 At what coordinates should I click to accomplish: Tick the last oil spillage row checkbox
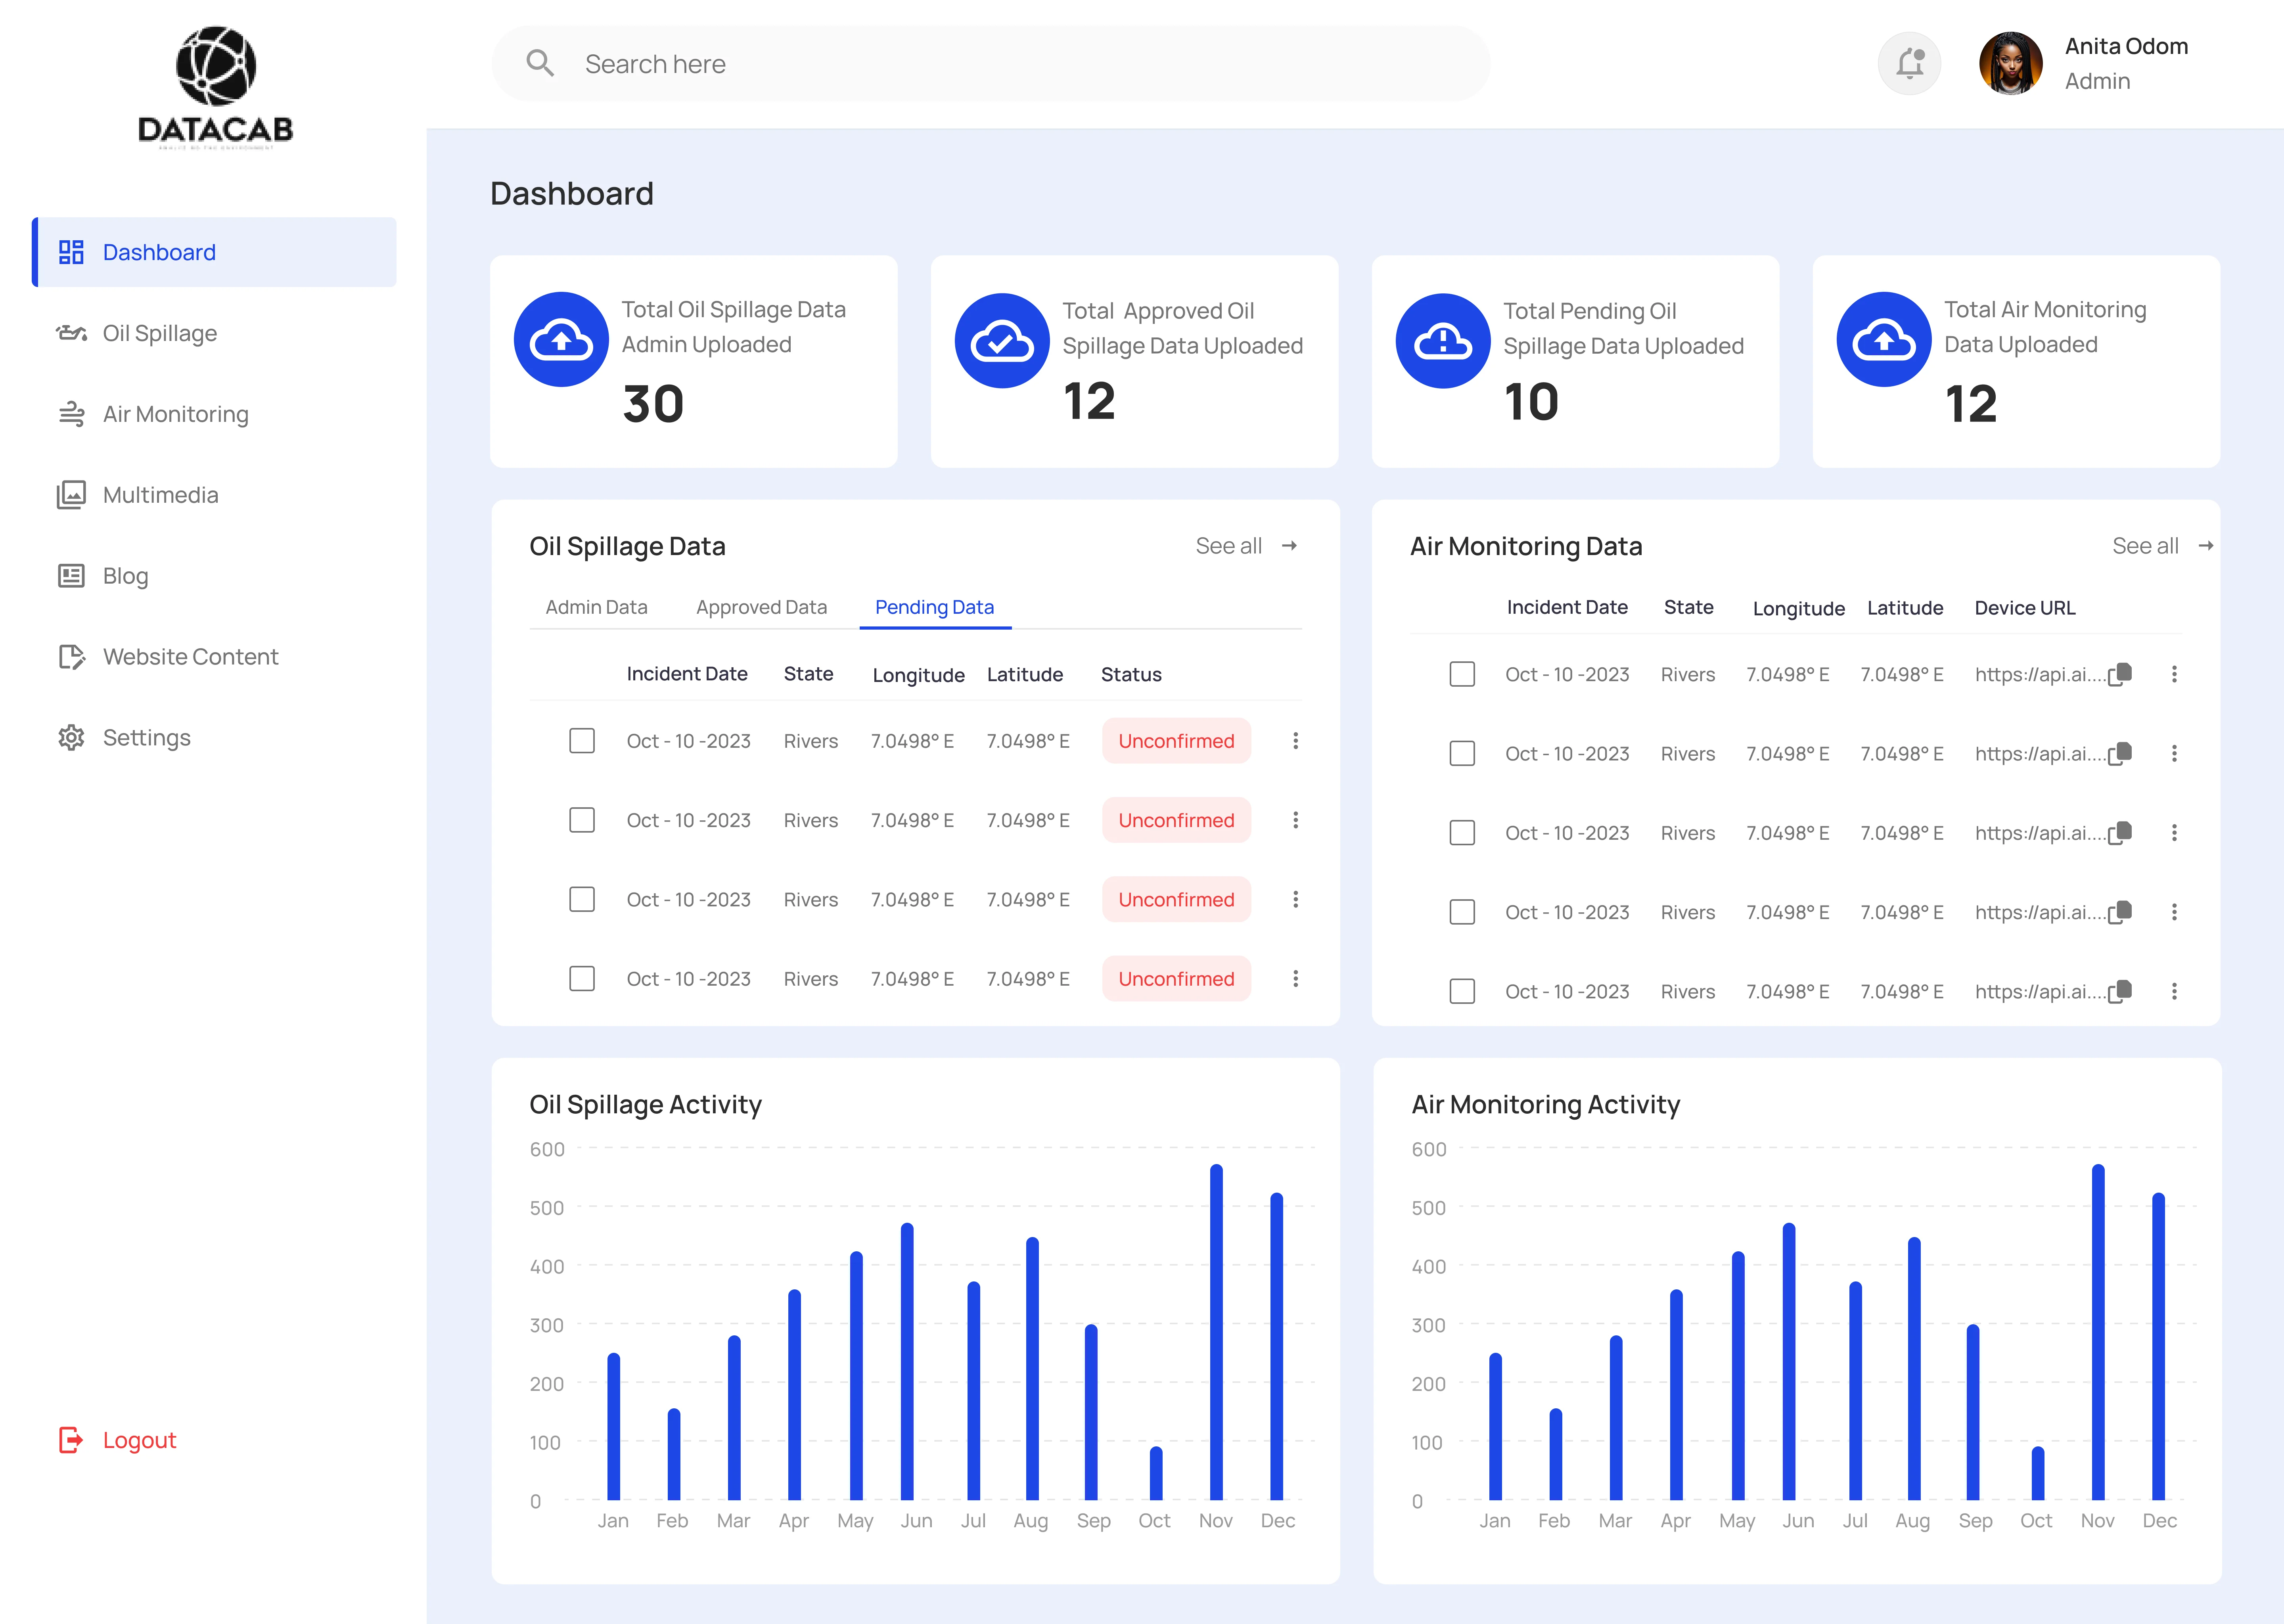click(x=582, y=979)
